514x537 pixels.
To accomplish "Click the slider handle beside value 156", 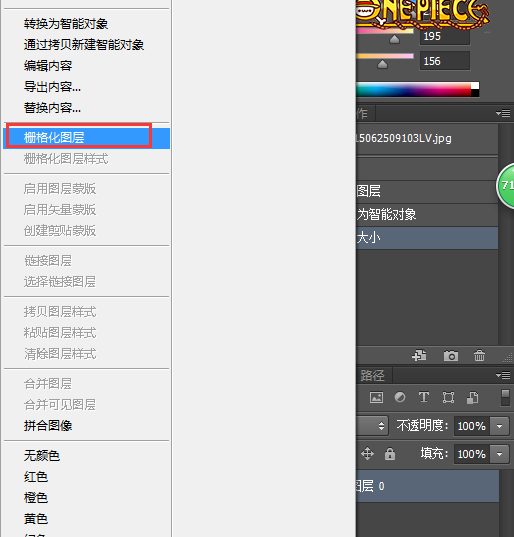I will [x=383, y=64].
